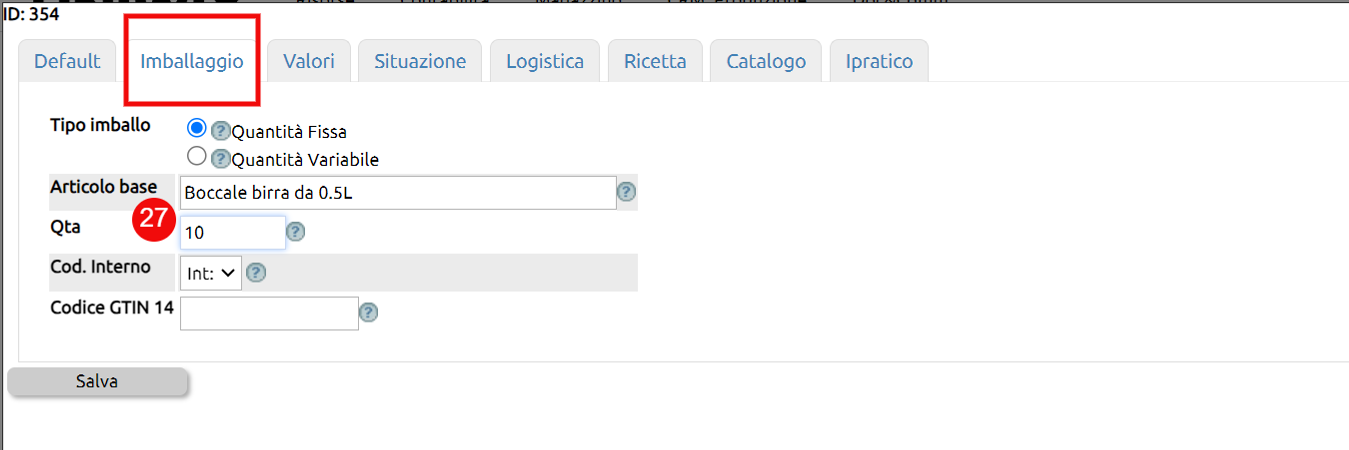Open the Ricetta tab
This screenshot has height=450, width=1349.
tap(655, 61)
